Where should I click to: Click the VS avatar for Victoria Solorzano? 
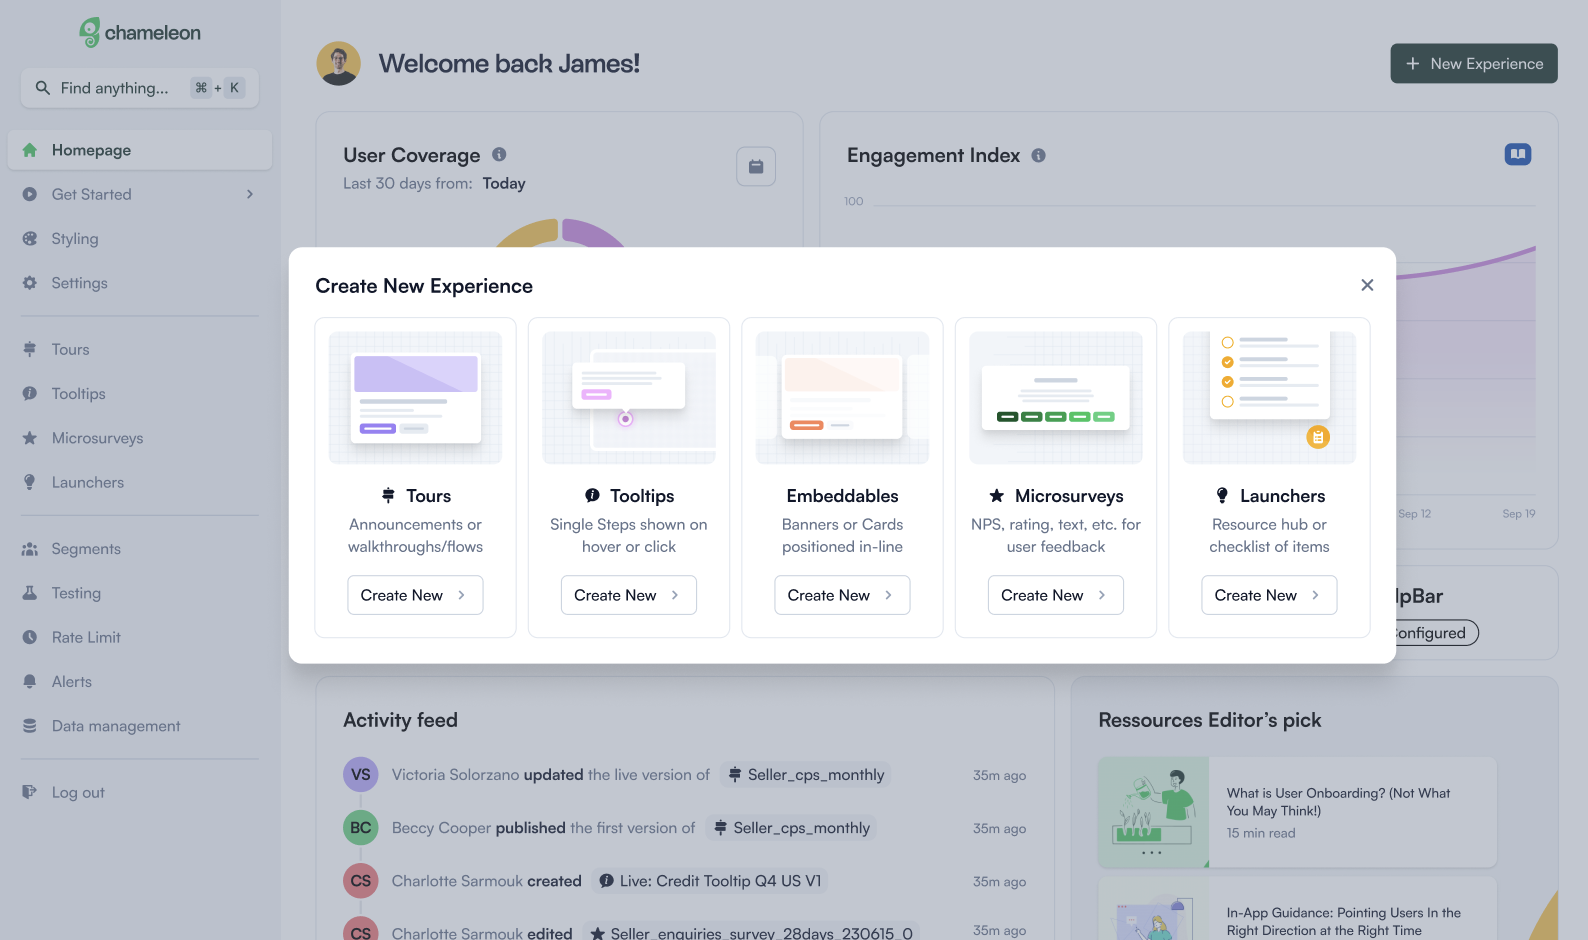pyautogui.click(x=361, y=774)
